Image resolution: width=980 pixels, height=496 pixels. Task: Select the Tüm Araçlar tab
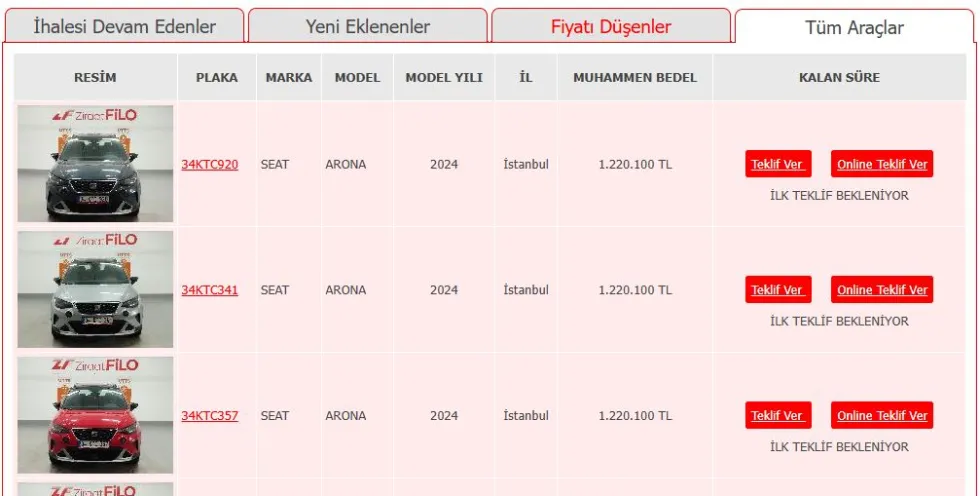(854, 28)
